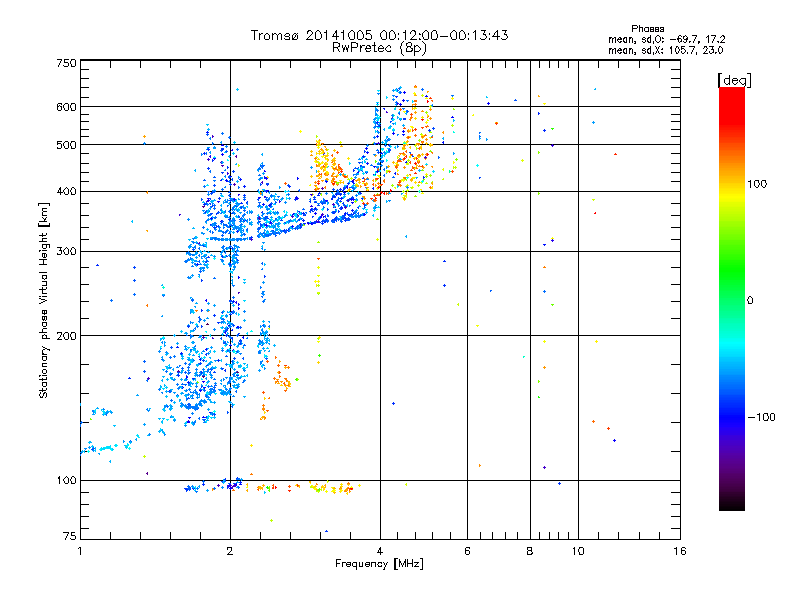Click the x-axis tick label '8'
The height and width of the screenshot is (600, 800).
point(530,551)
